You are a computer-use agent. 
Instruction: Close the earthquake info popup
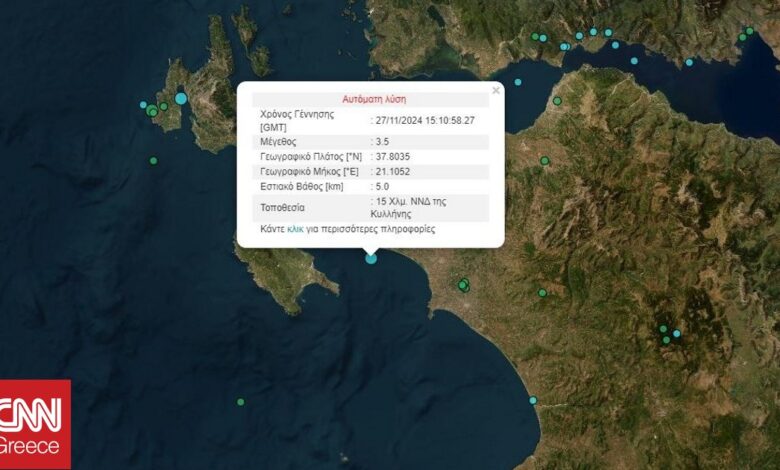tap(495, 90)
